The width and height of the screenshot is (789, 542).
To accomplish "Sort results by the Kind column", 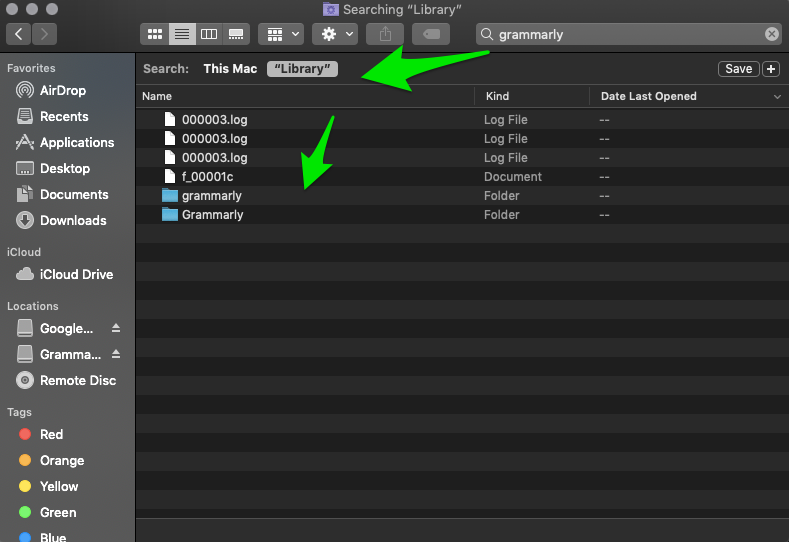I will 532,96.
